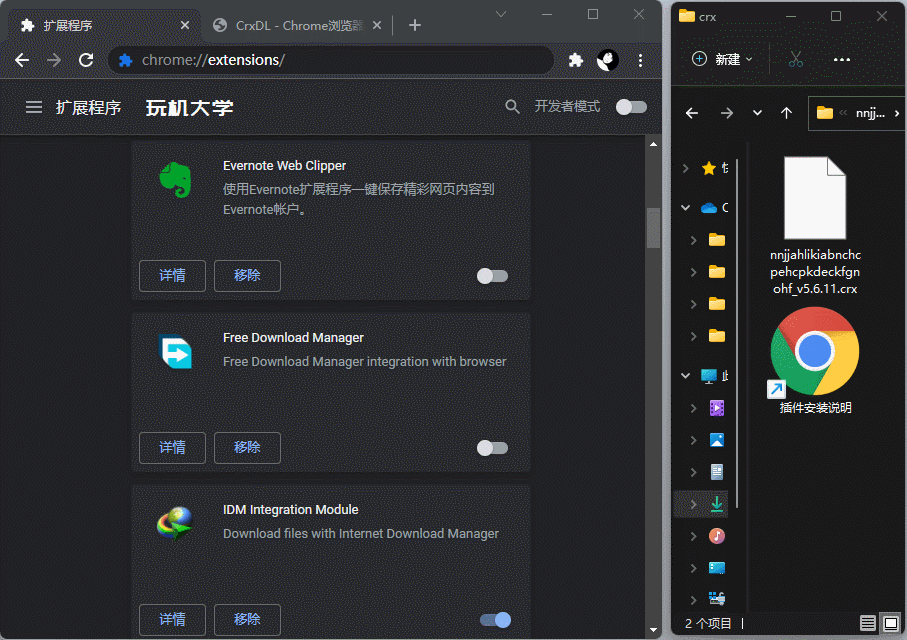Open Explorer's three-dot more options menu

841,59
